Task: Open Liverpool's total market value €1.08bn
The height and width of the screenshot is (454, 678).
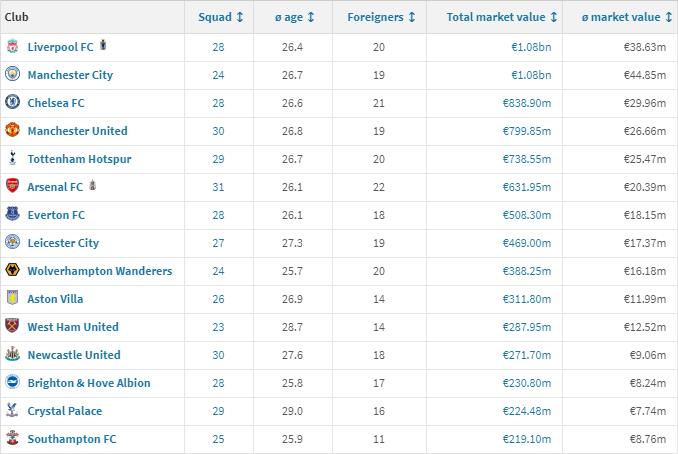Action: [530, 47]
